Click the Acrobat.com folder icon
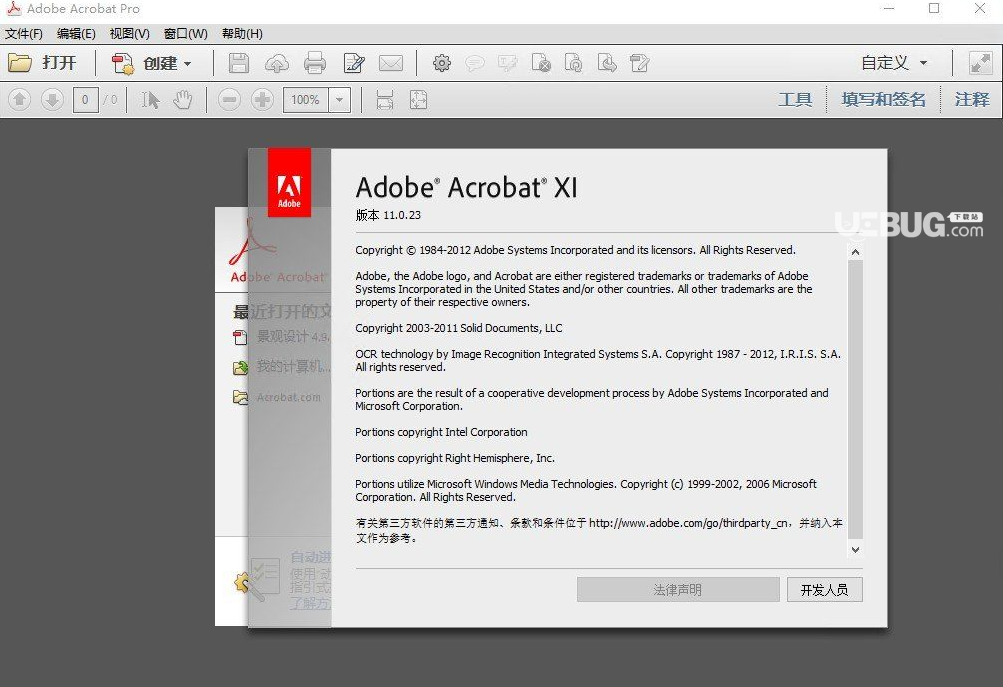The image size is (1003, 687). (241, 398)
